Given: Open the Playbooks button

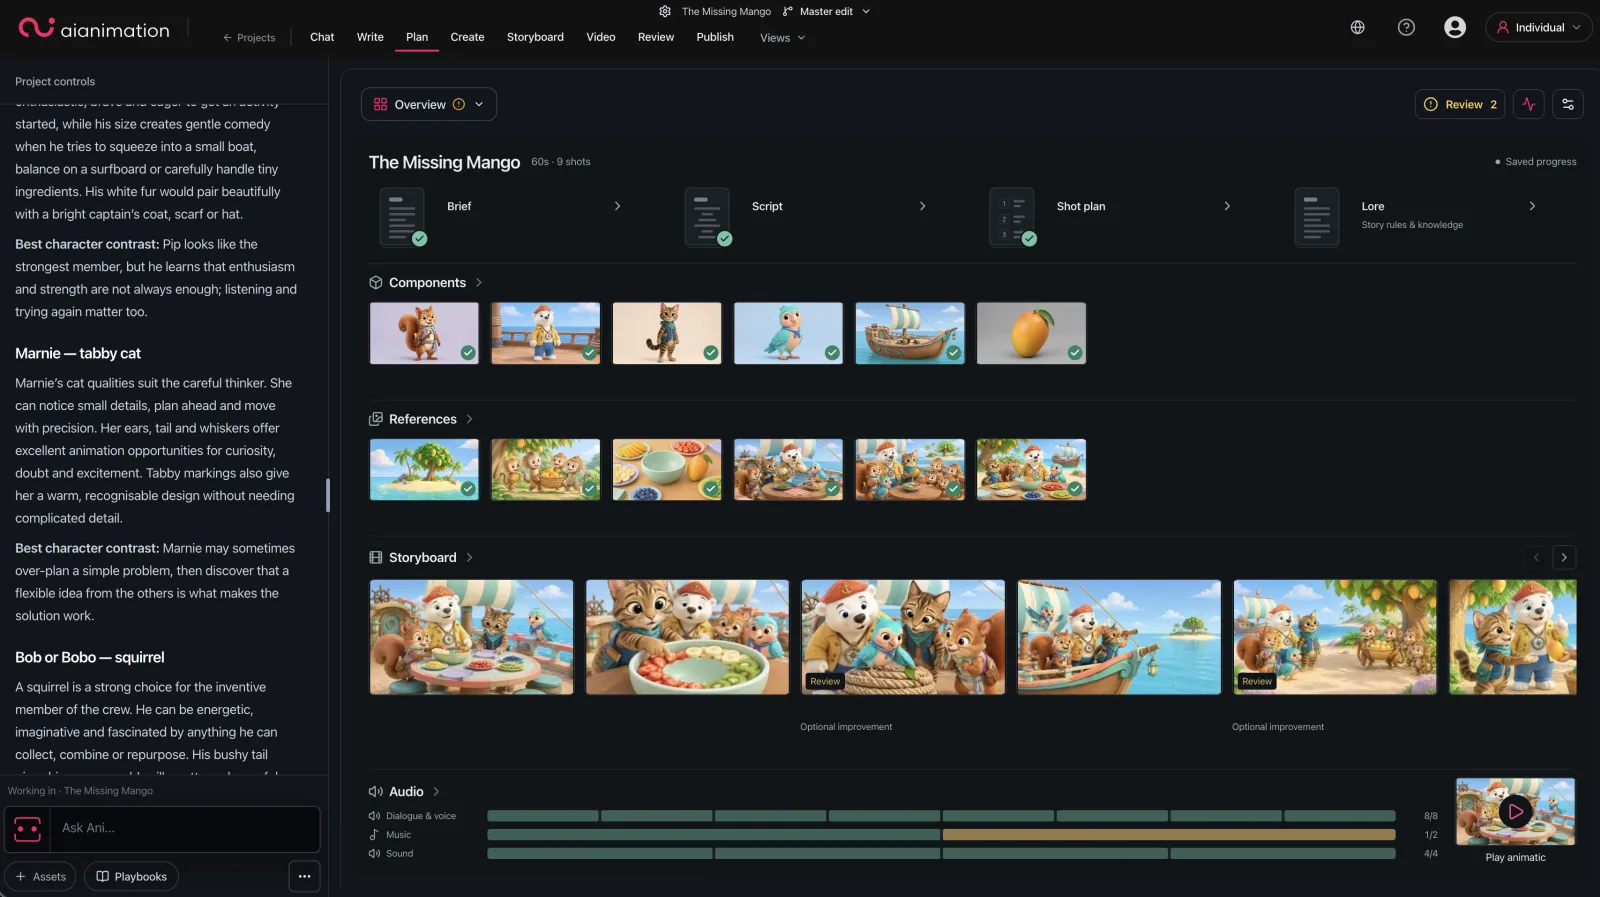Looking at the screenshot, I should click(x=131, y=876).
